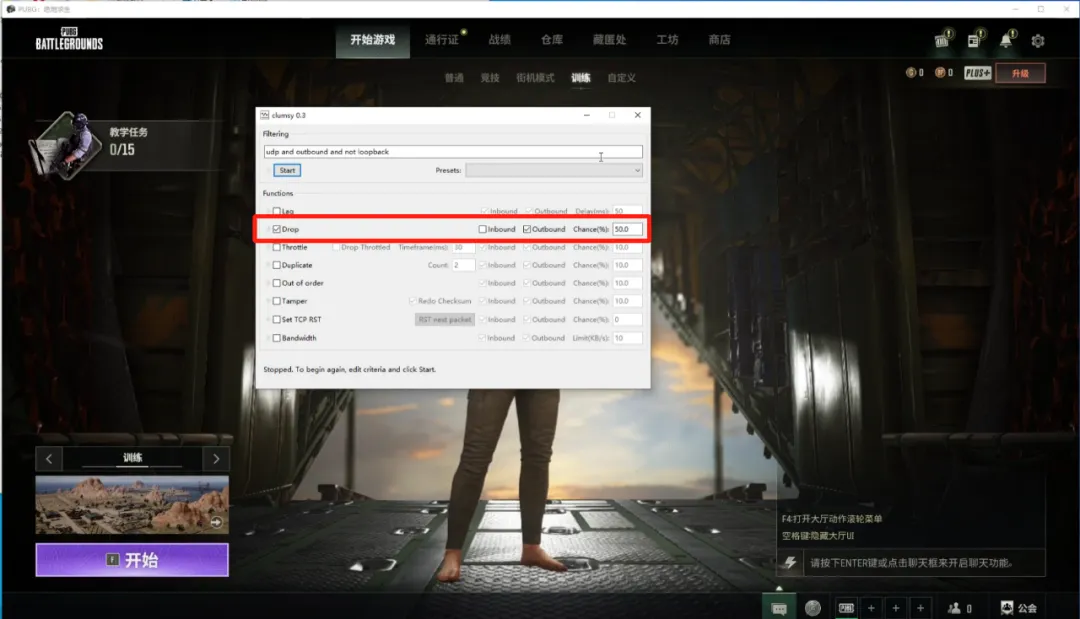Switch to the 仓库 tab
The width and height of the screenshot is (1080, 619).
(x=552, y=40)
